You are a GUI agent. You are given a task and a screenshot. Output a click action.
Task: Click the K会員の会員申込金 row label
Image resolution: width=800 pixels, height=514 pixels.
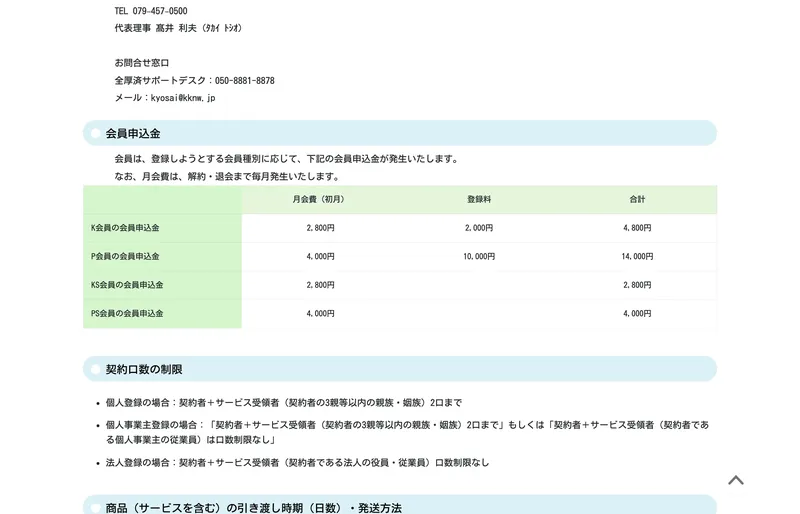click(125, 228)
